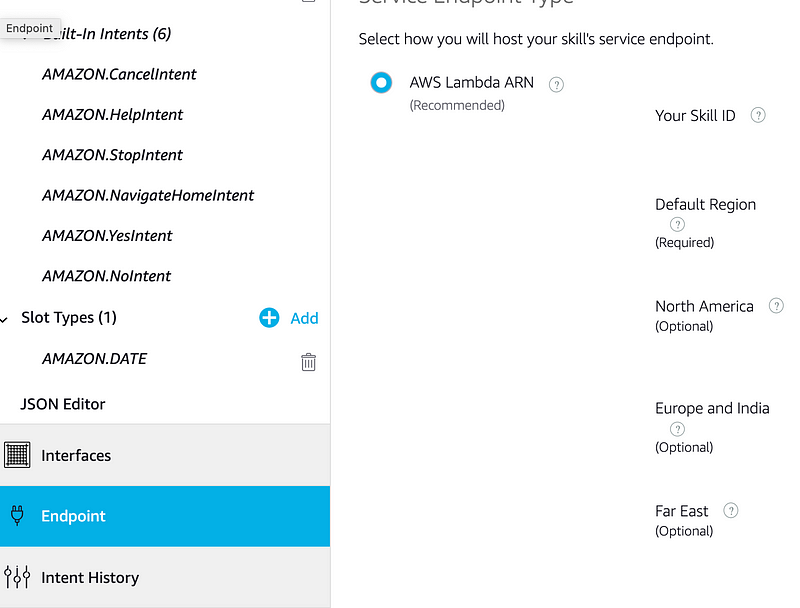
Task: Open help icon under Default Region
Action: (x=677, y=225)
